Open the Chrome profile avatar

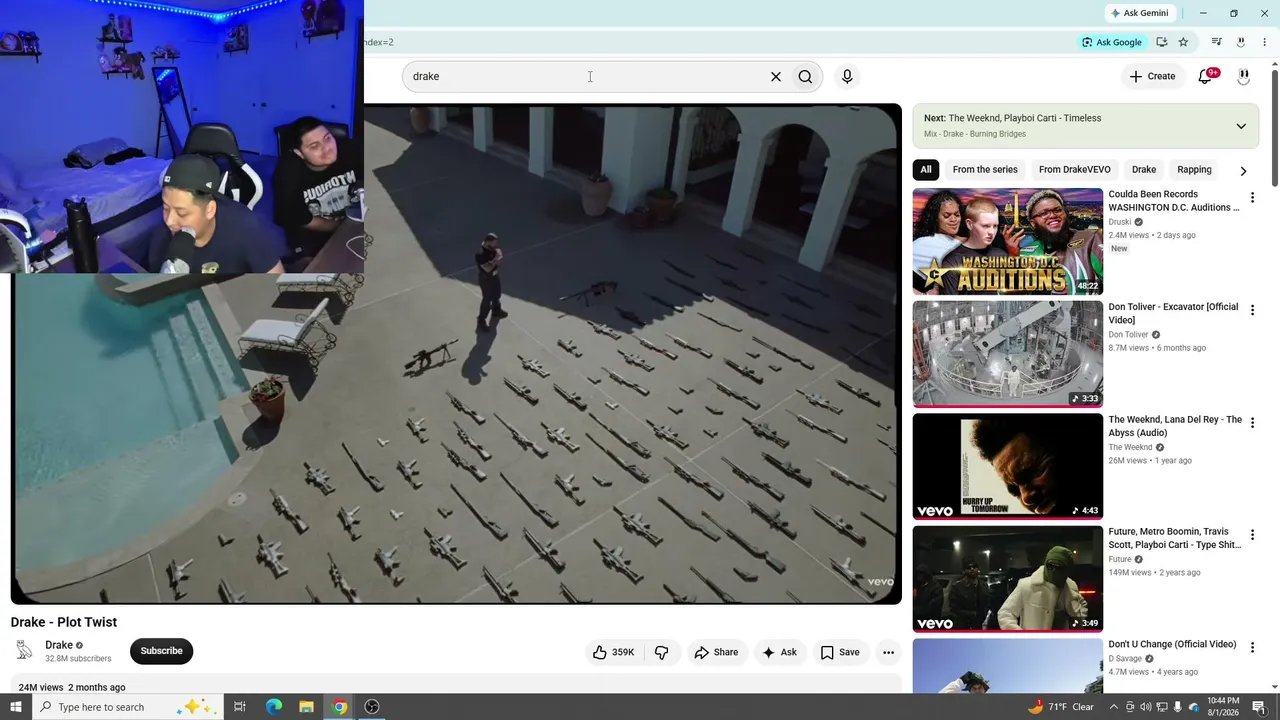point(1241,42)
